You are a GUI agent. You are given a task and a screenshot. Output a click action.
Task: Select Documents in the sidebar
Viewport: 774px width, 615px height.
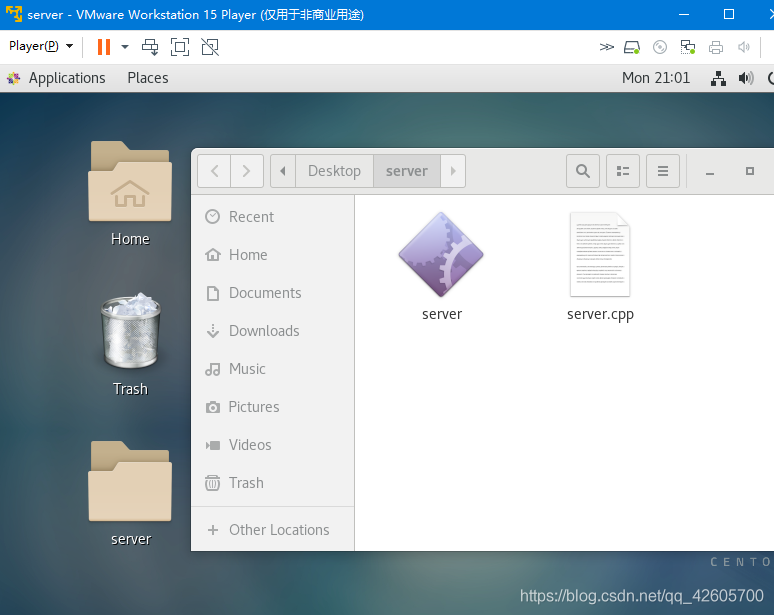click(272, 293)
